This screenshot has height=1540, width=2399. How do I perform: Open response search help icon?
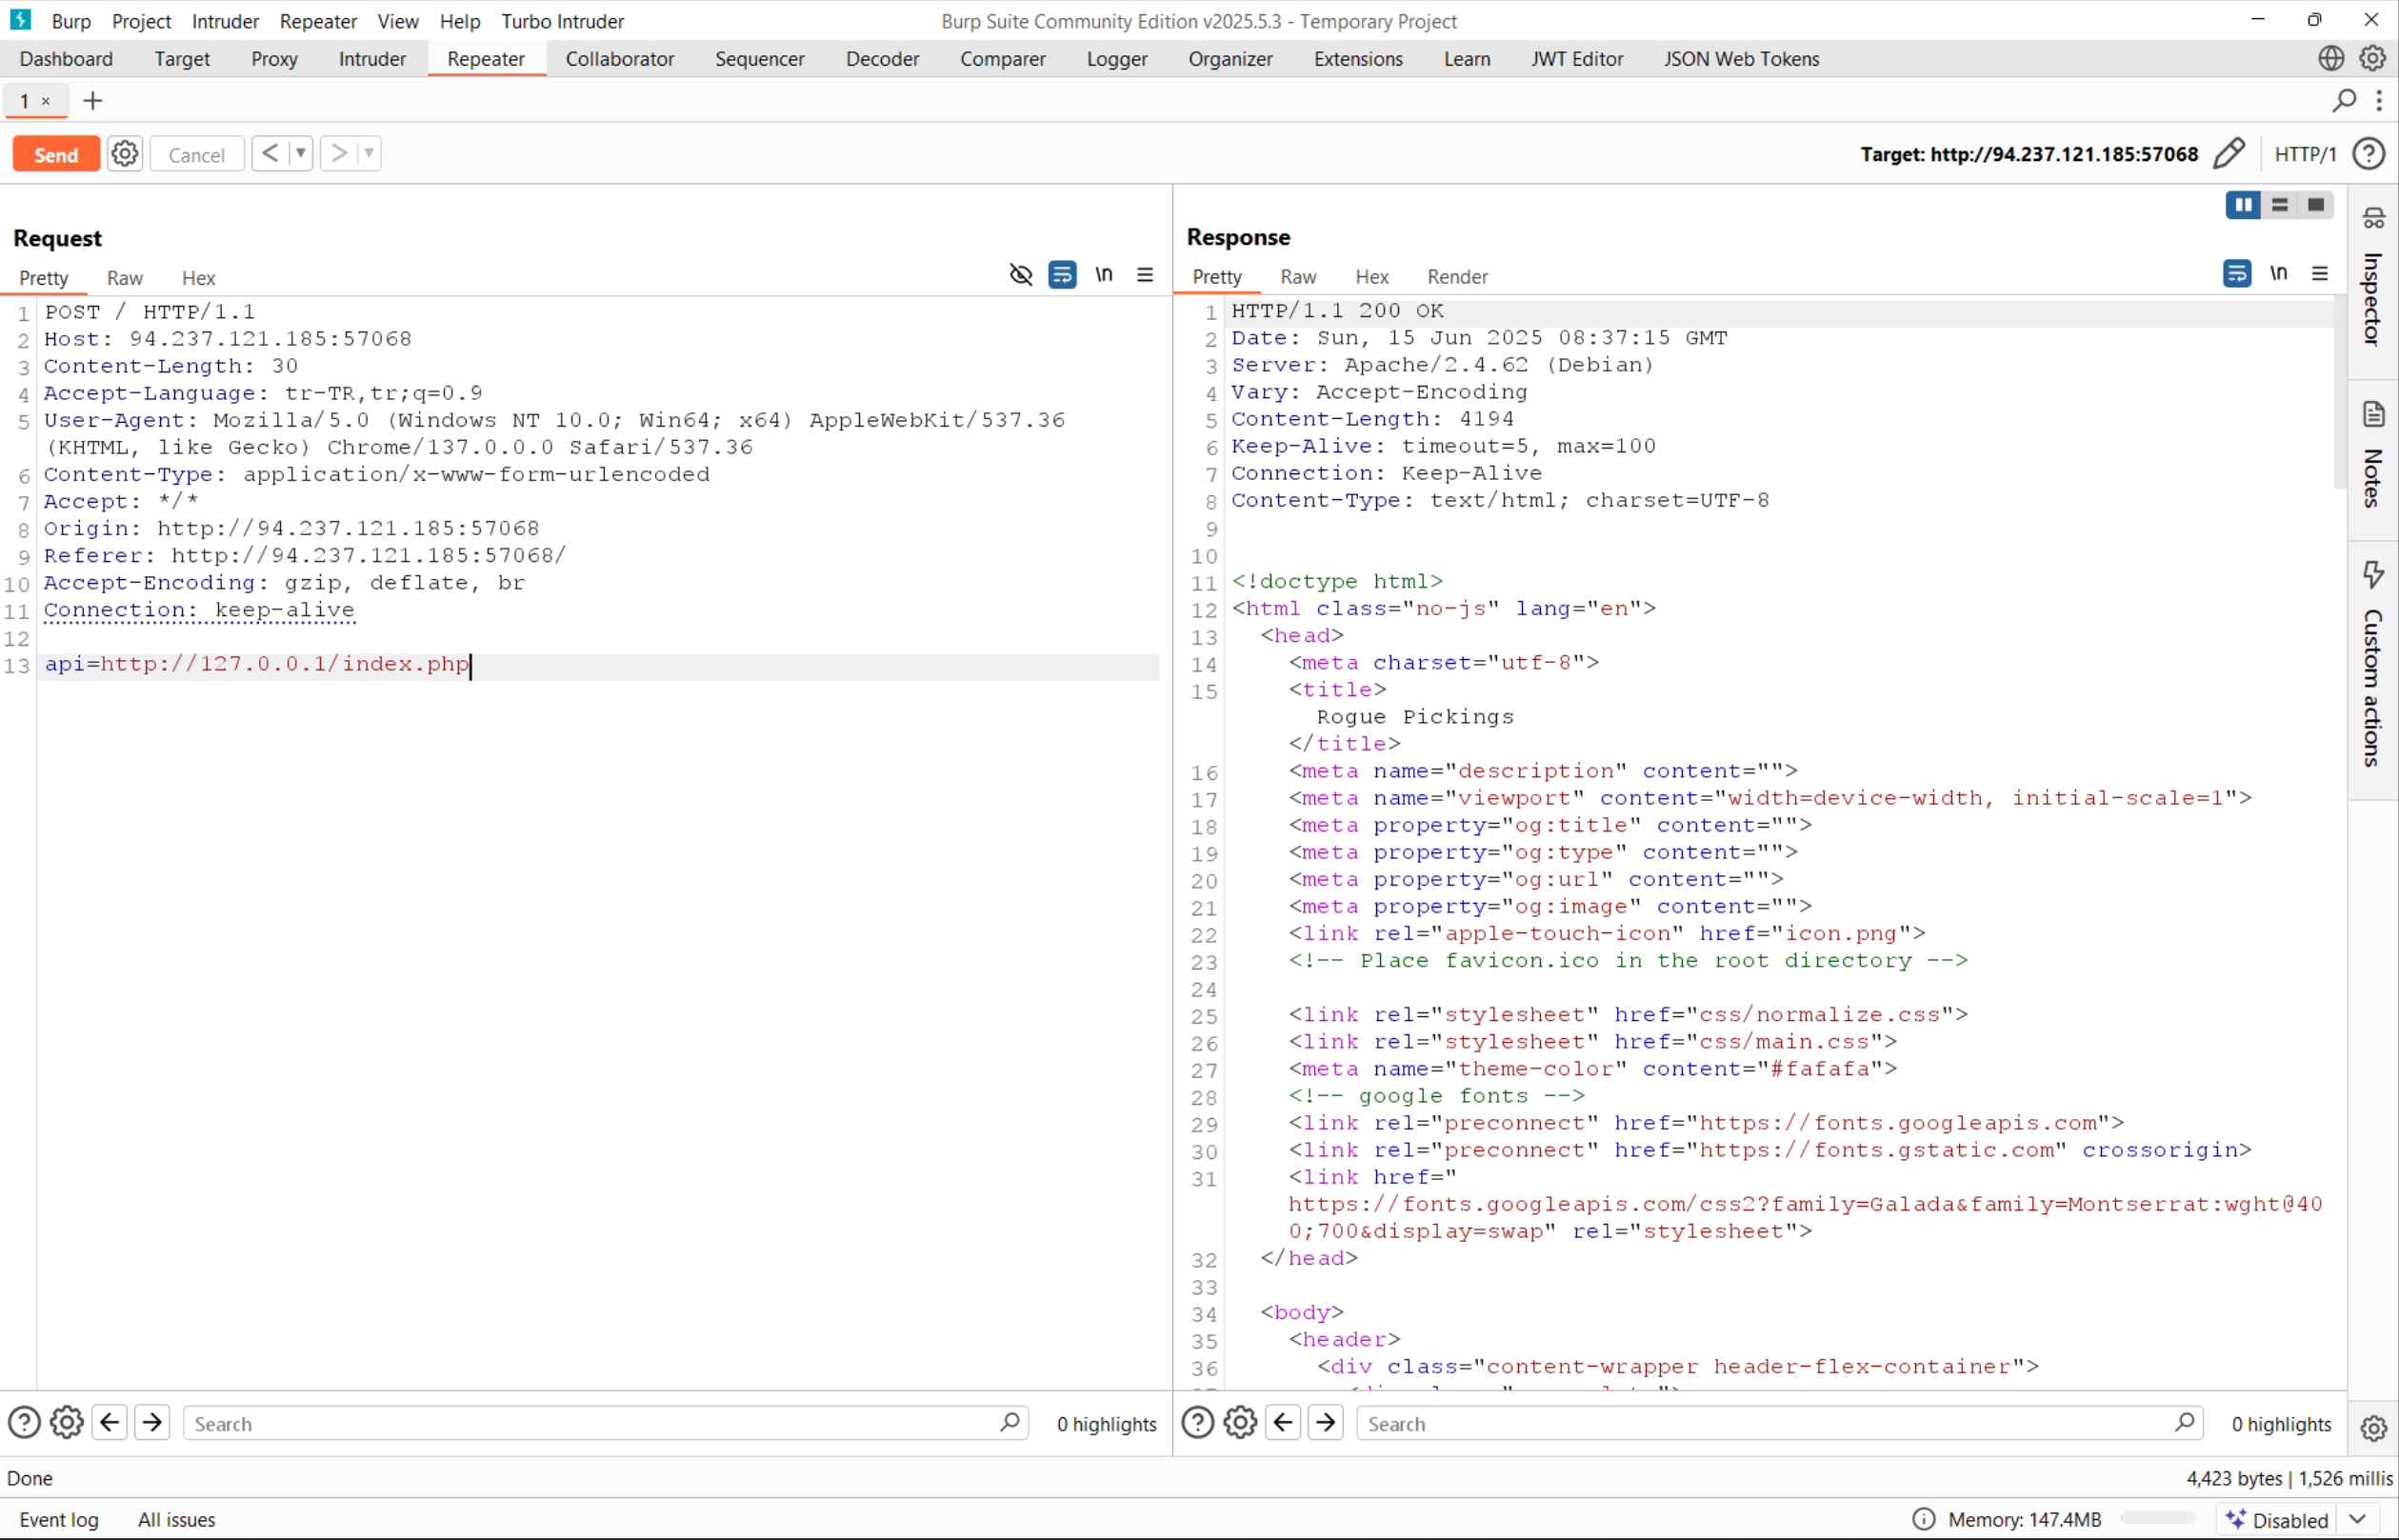[1198, 1422]
